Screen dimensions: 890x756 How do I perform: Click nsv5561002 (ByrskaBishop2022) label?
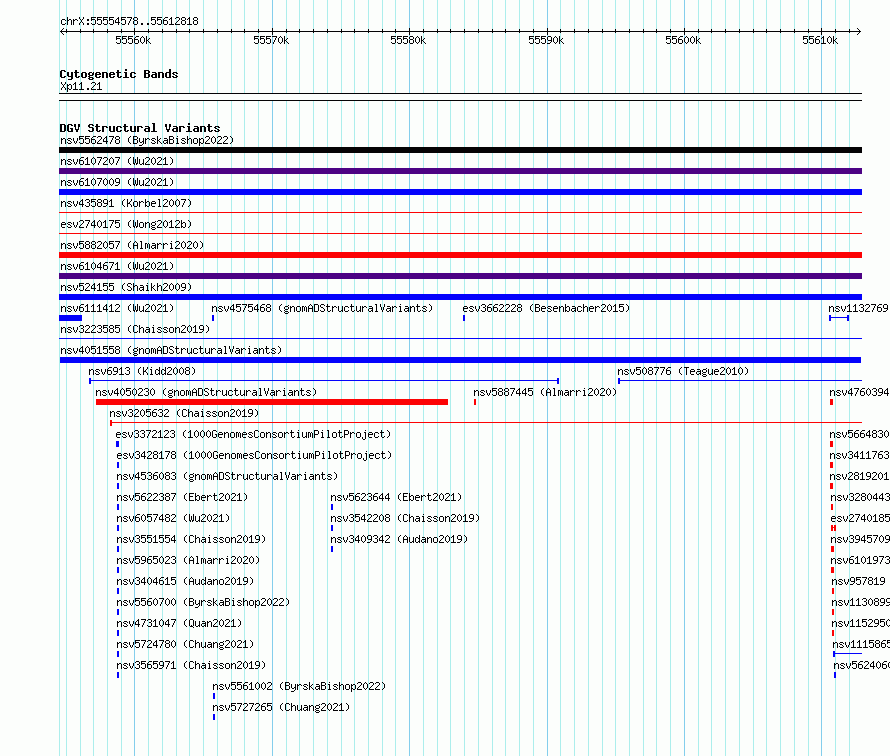tap(299, 686)
